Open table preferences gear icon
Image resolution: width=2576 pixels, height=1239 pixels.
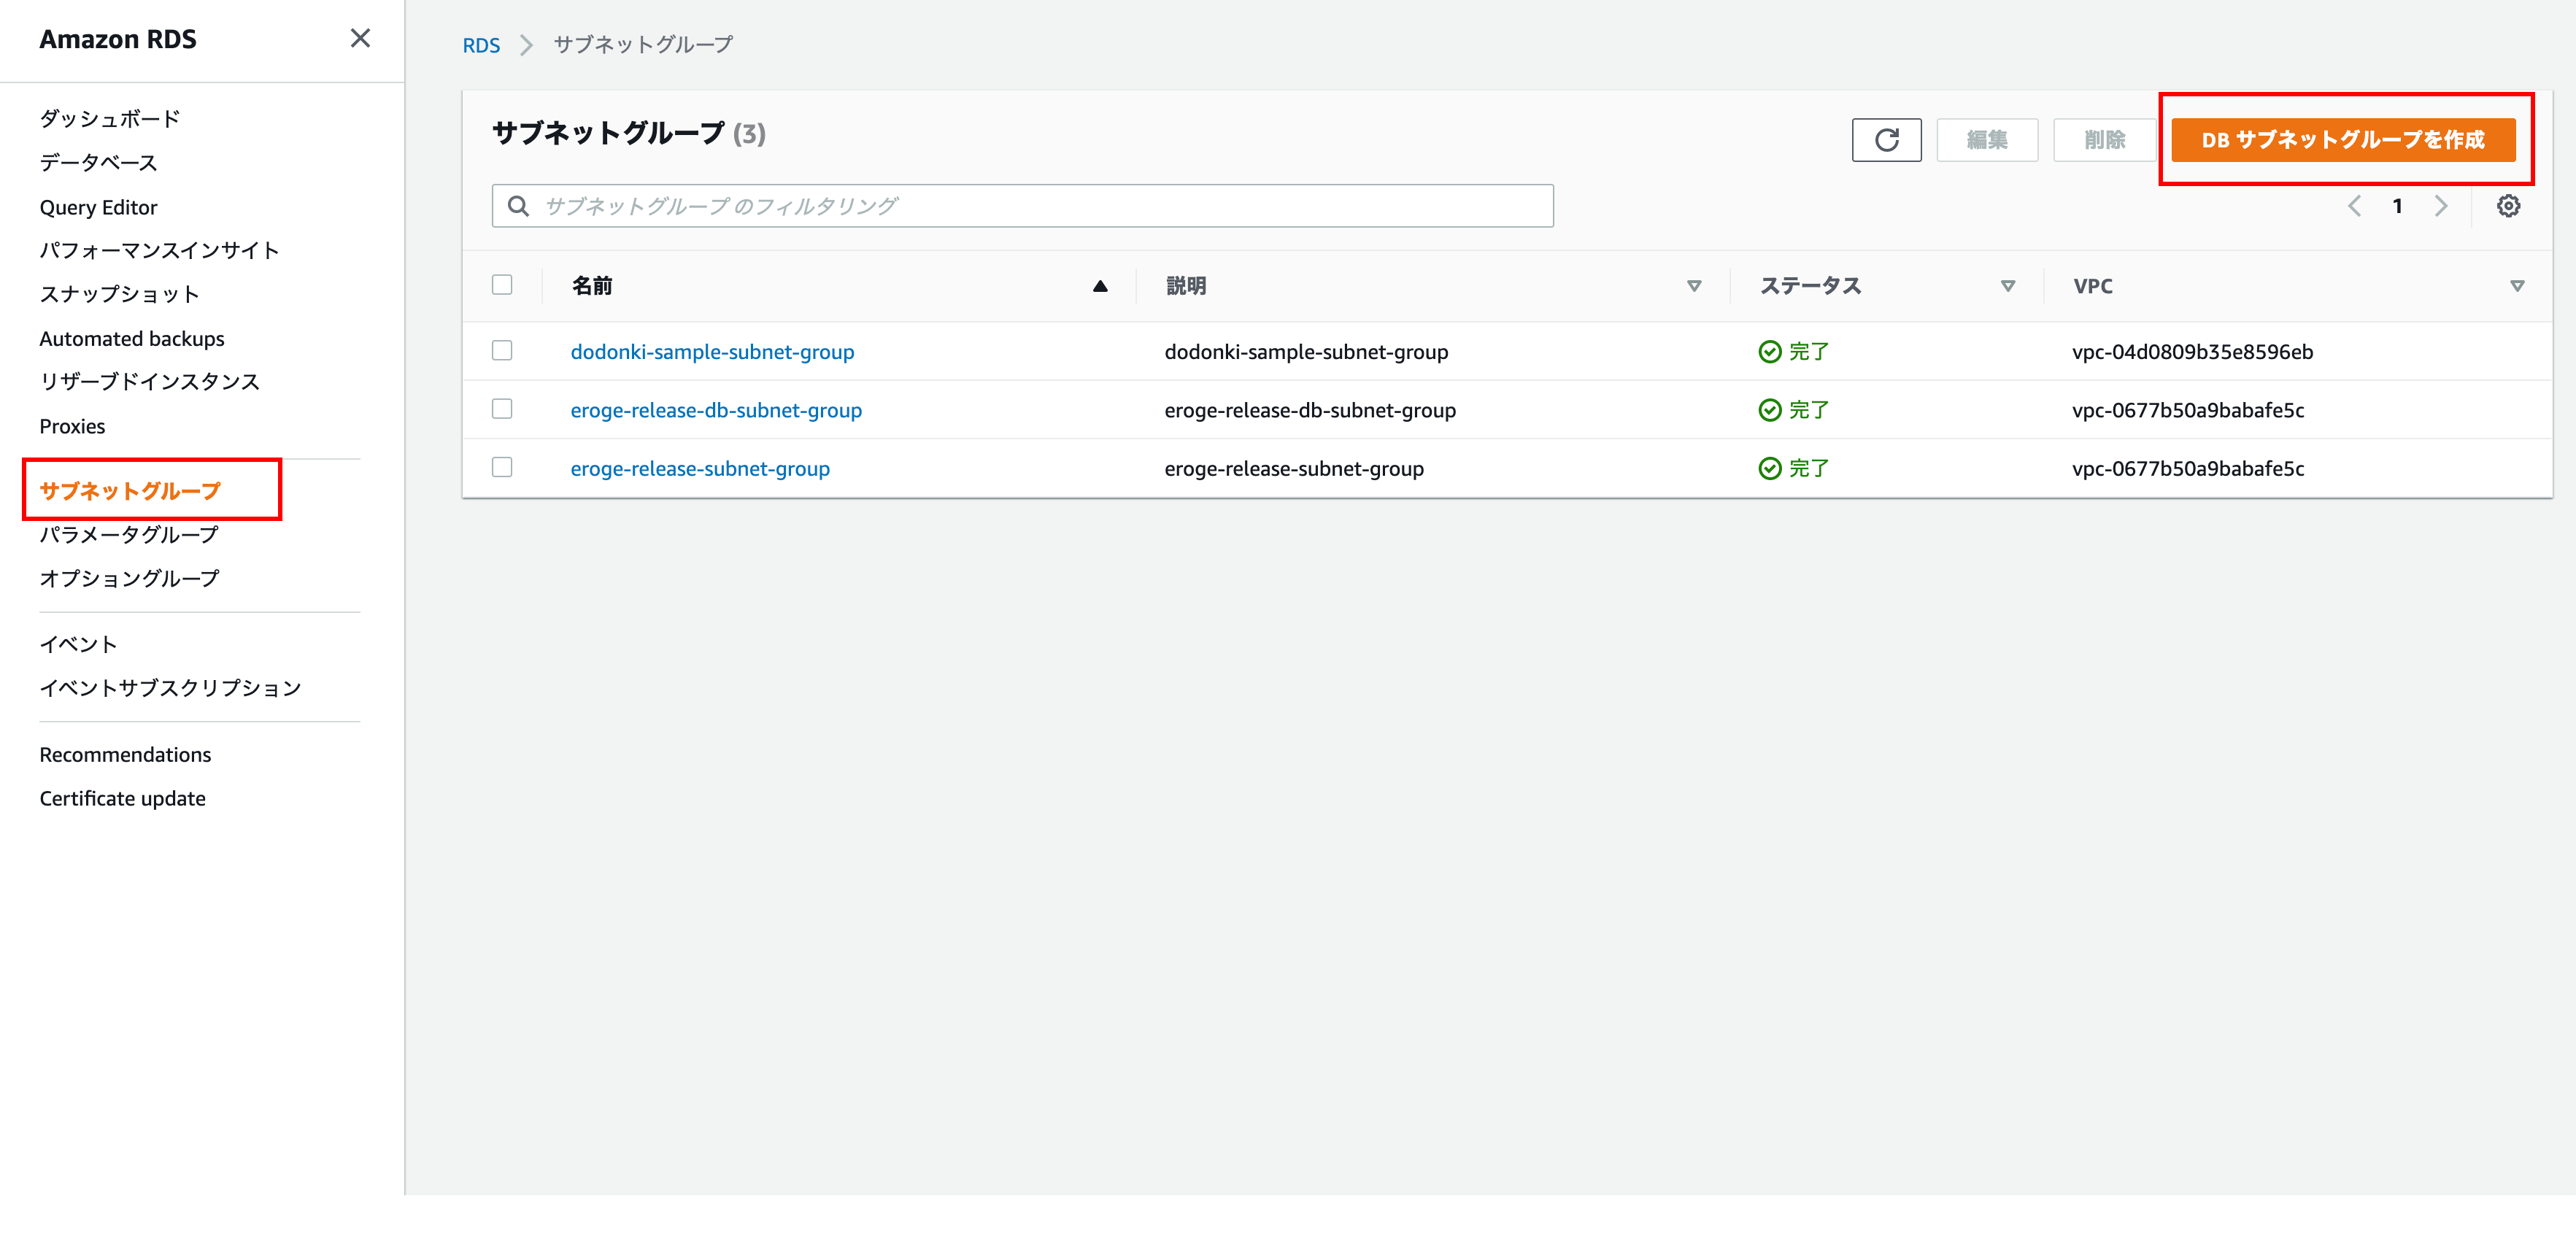click(x=2508, y=206)
